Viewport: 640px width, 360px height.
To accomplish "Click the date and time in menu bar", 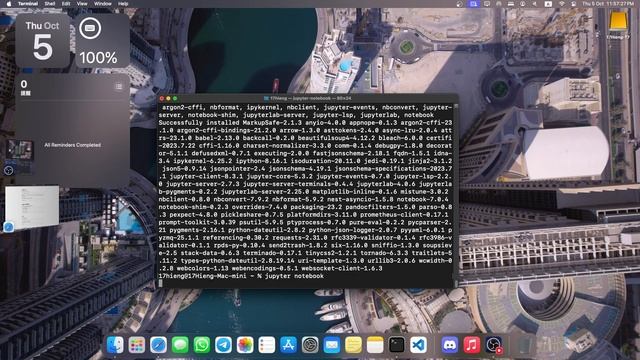I will 608,4.
